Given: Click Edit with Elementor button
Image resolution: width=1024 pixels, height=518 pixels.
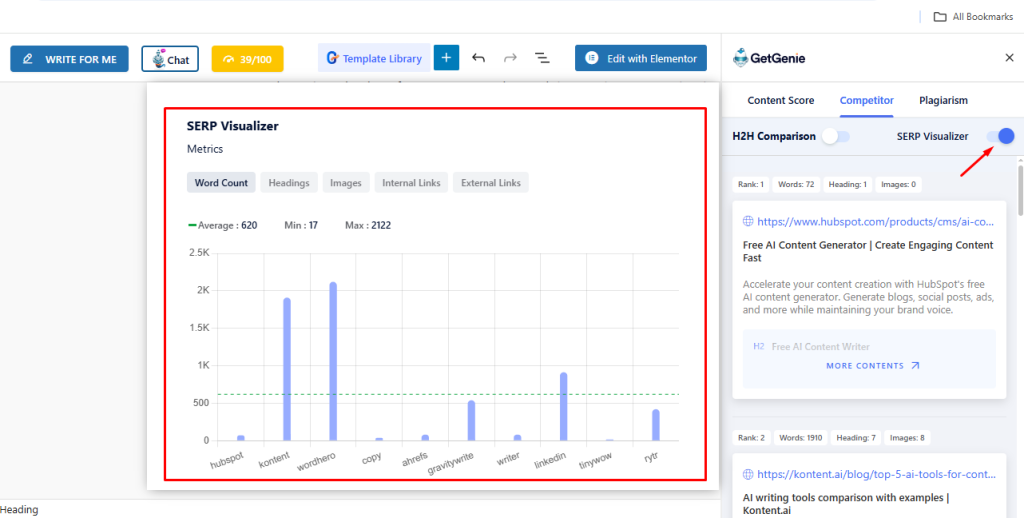Looking at the screenshot, I should click(641, 58).
